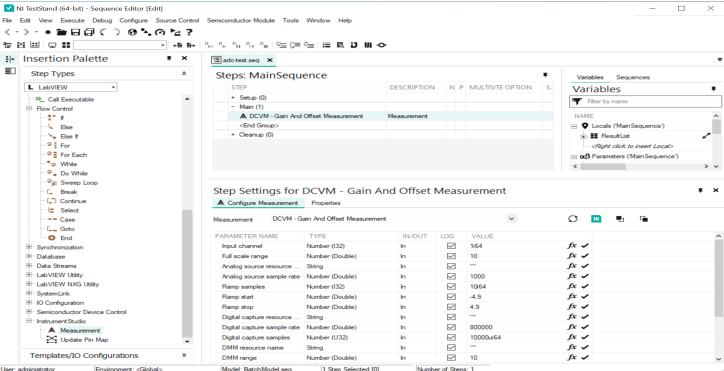Screen dimensions: 724x371
Task: Open the Measurement selection dropdown
Action: [x=511, y=219]
